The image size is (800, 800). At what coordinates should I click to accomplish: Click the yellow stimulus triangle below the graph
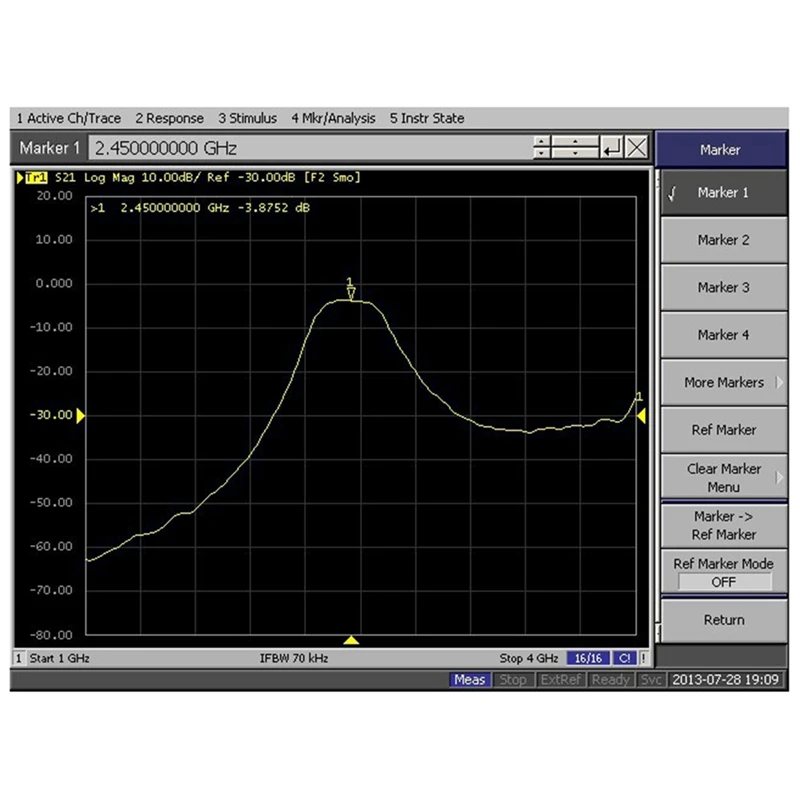pyautogui.click(x=352, y=640)
